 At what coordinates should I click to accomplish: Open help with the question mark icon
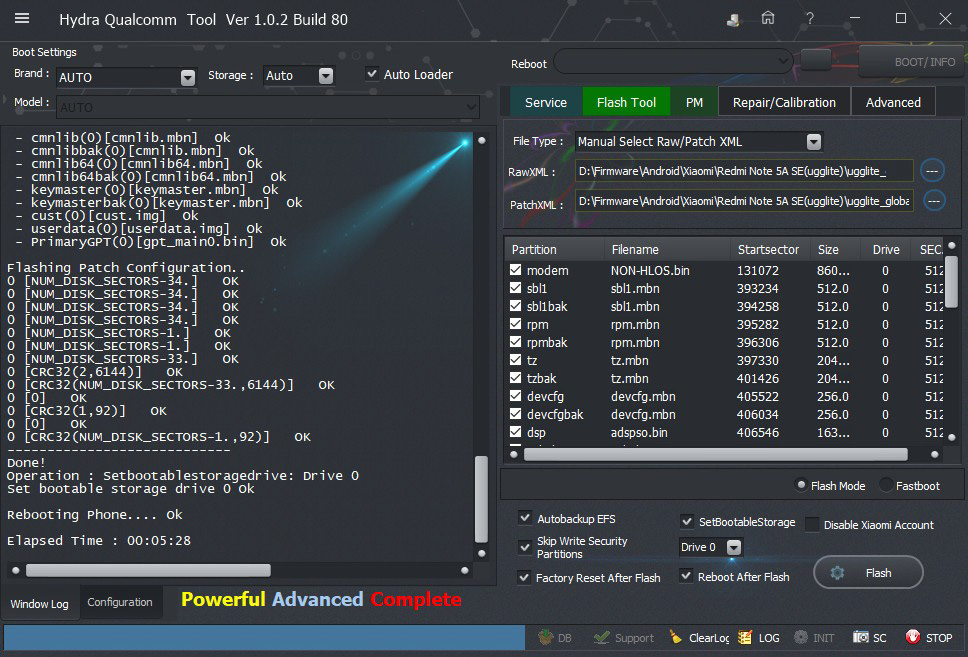[809, 18]
